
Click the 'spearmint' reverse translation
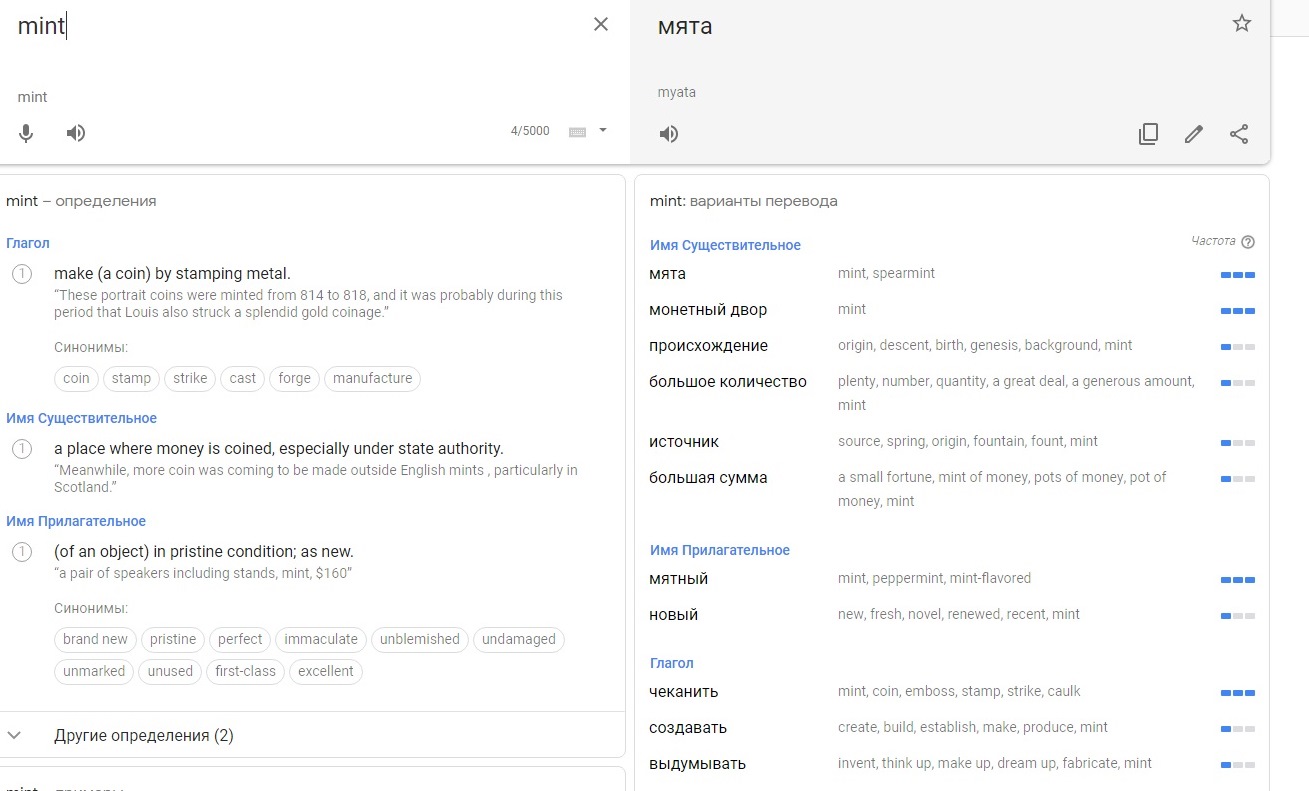coord(904,273)
